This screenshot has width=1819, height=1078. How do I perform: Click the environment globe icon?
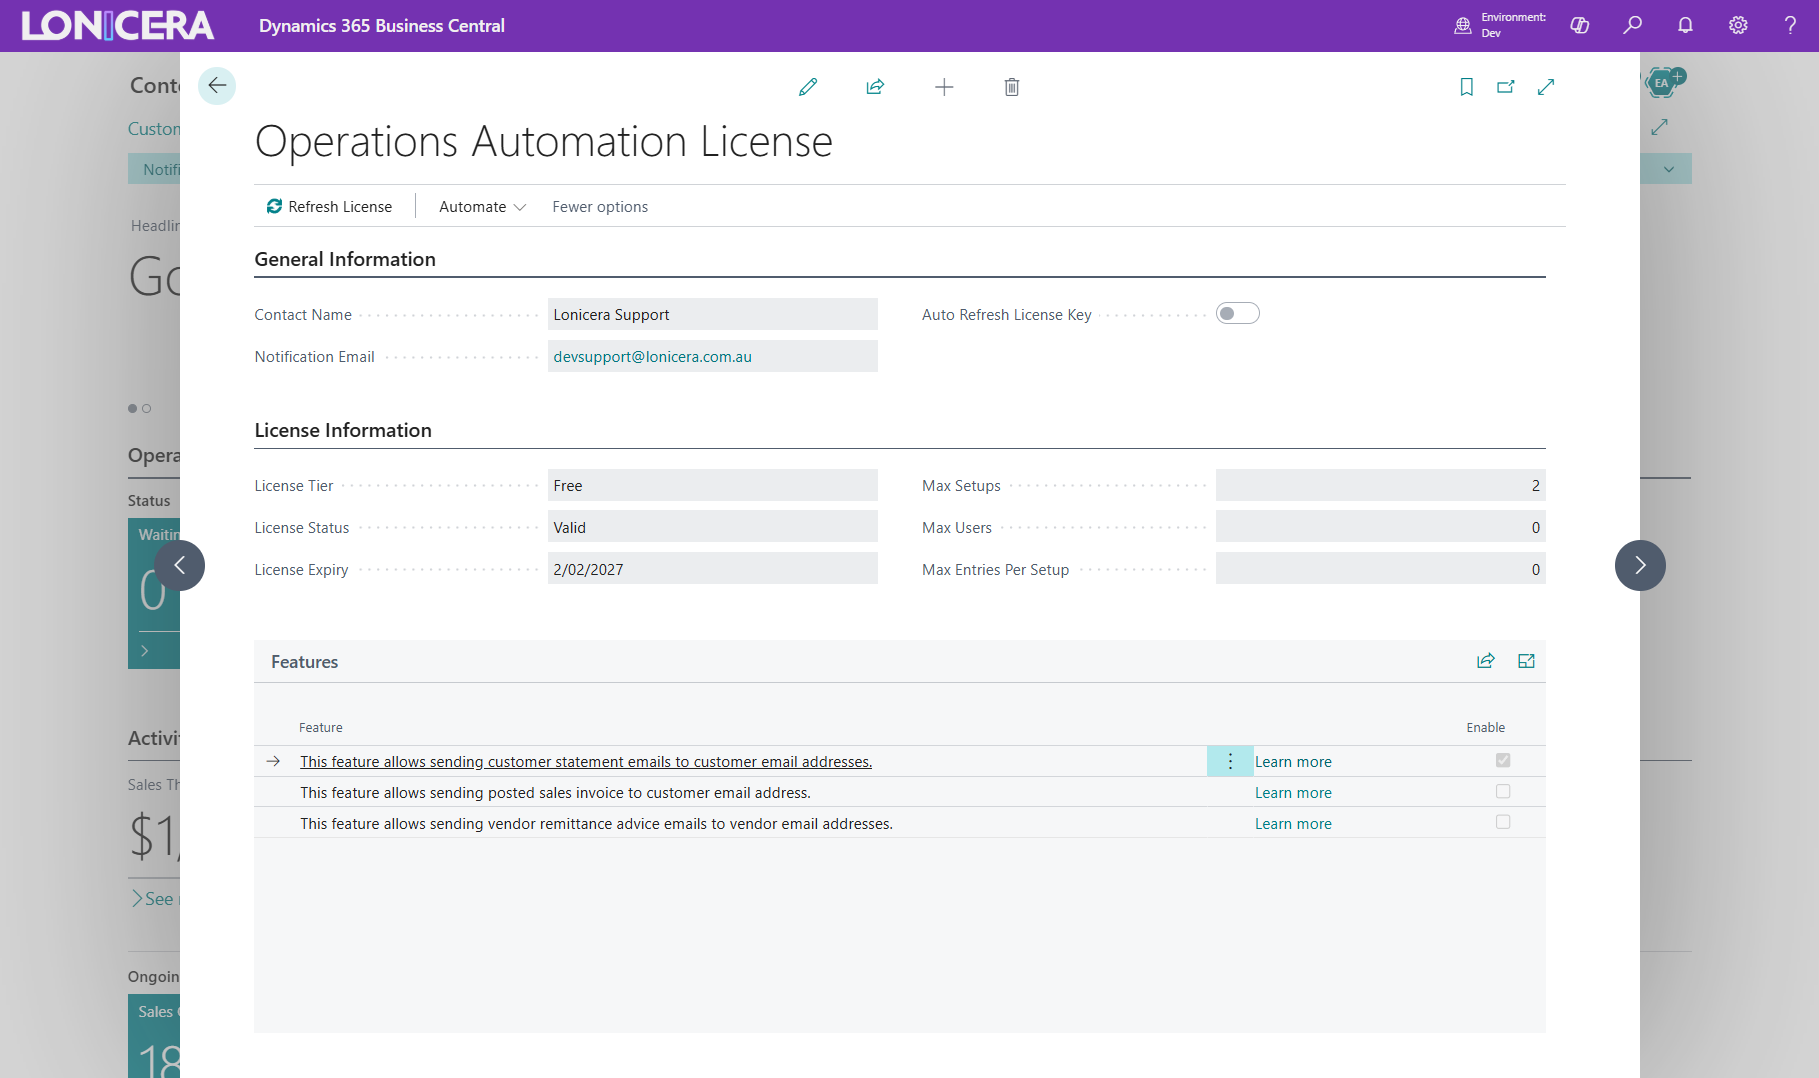pyautogui.click(x=1463, y=25)
